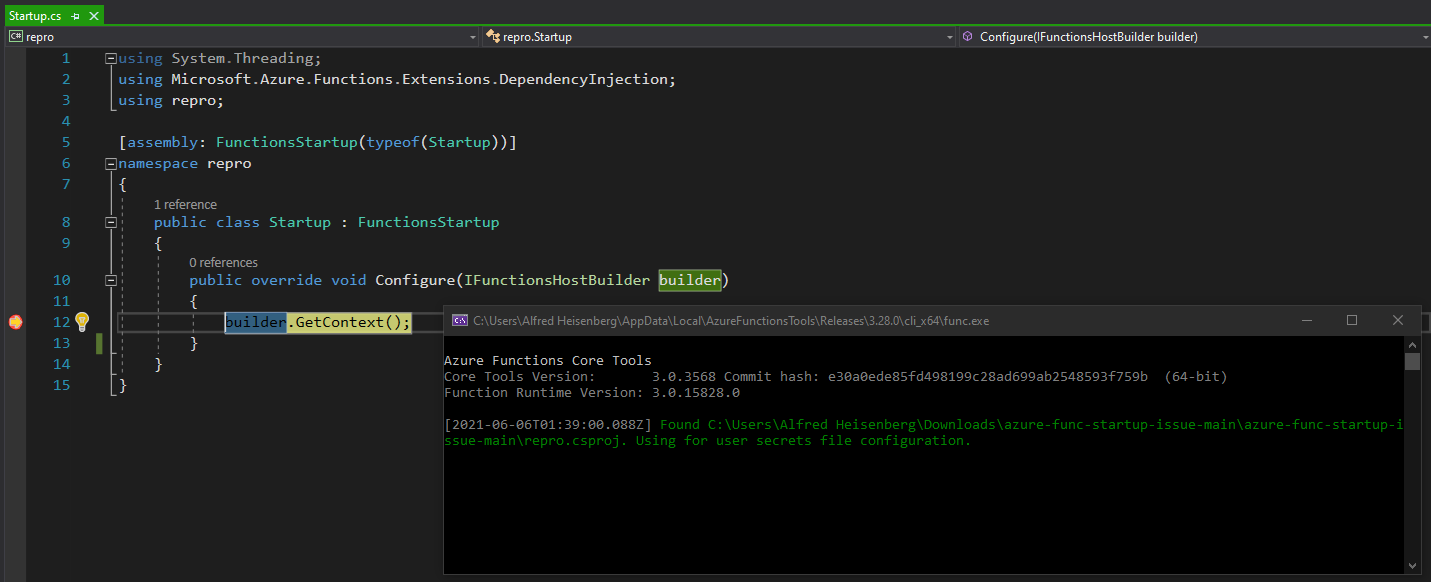Collapse the Configure method block
1431x582 pixels.
coord(110,280)
